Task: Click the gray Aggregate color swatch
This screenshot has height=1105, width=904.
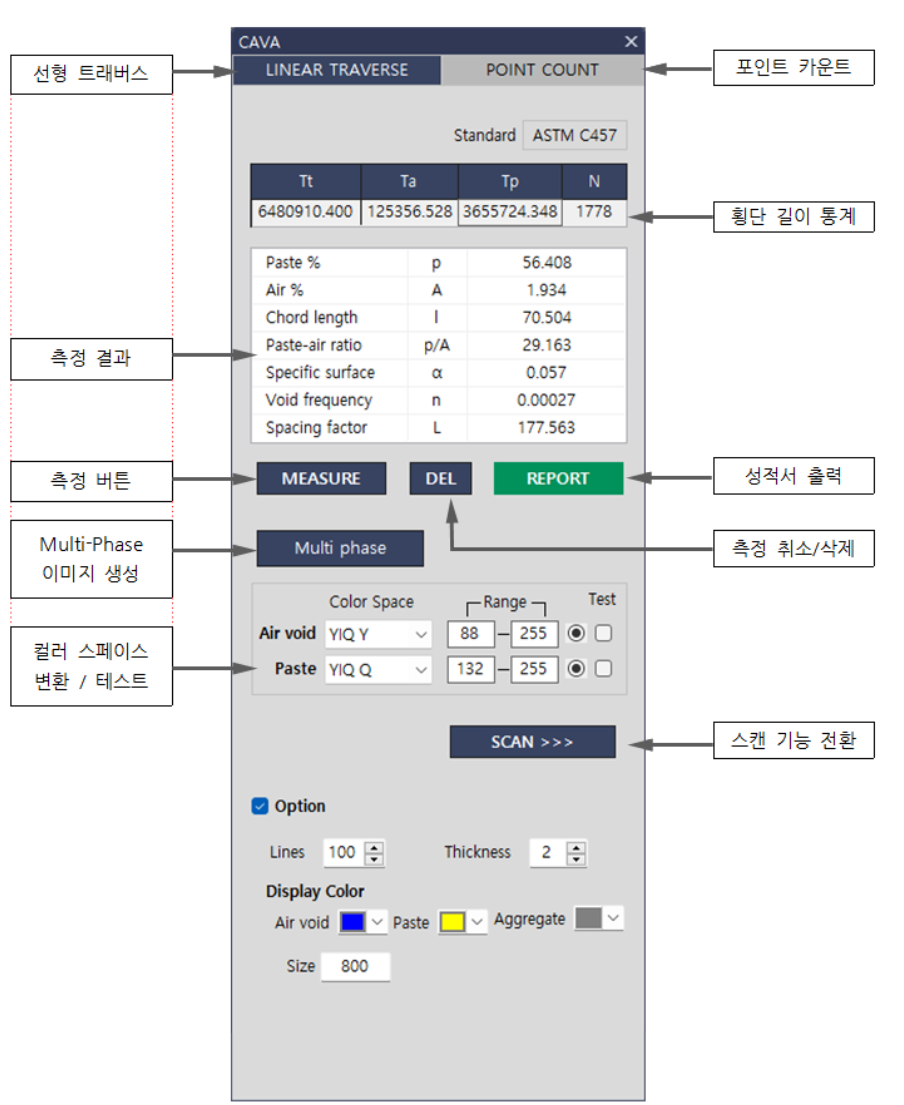Action: [x=588, y=918]
